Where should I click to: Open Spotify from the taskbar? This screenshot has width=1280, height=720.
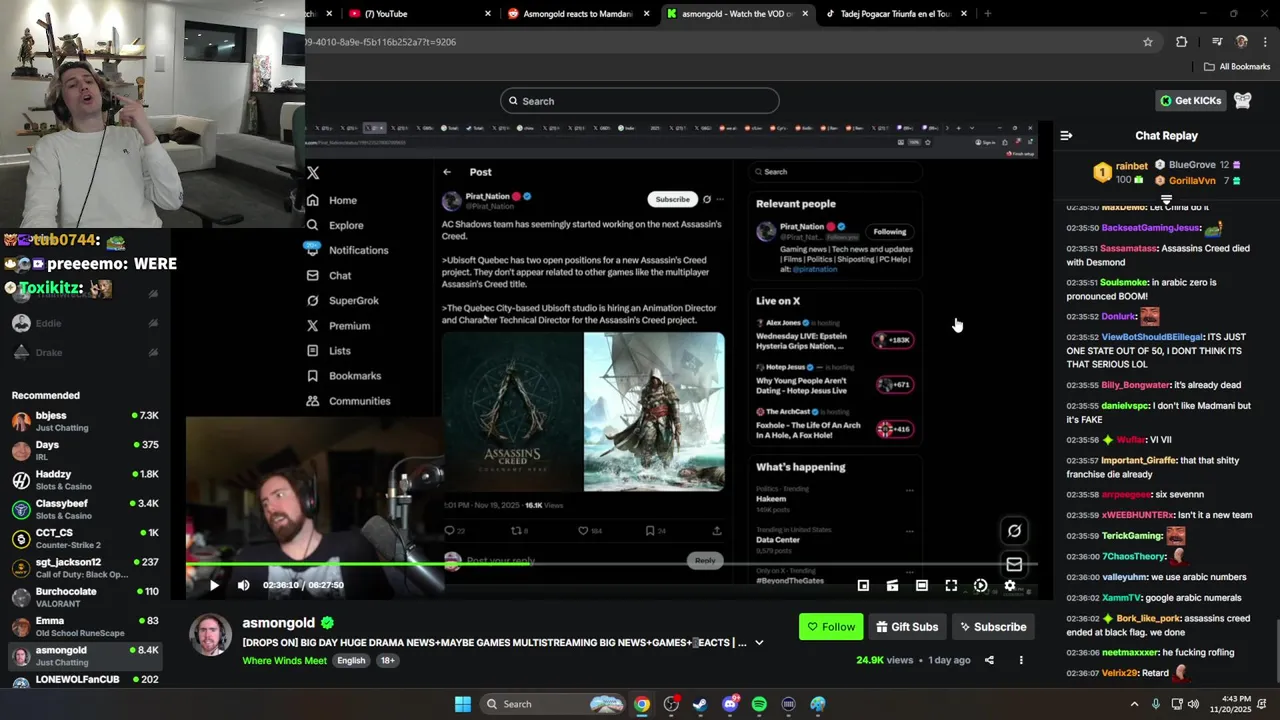pos(759,704)
